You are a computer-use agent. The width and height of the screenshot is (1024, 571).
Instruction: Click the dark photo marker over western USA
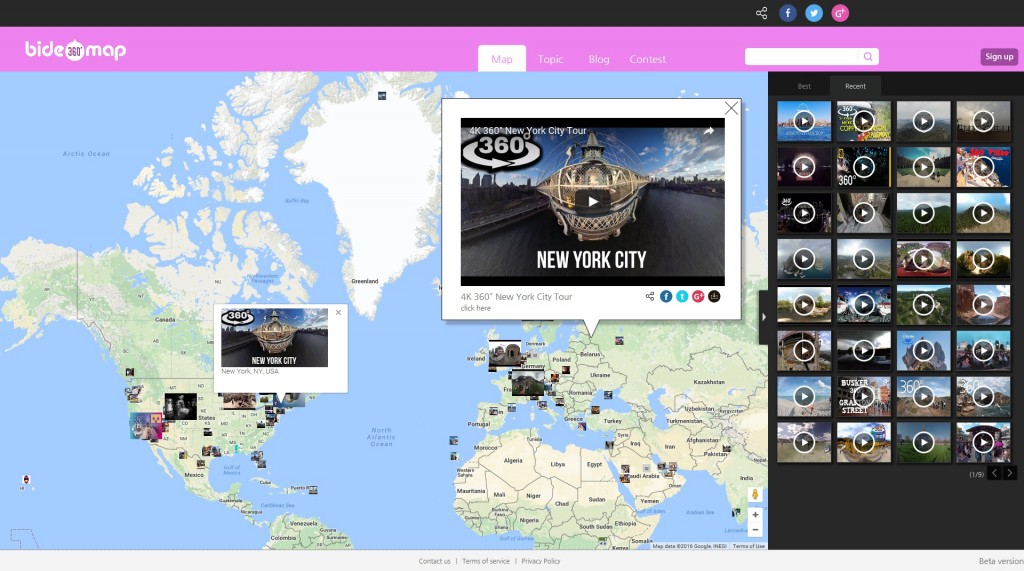click(180, 406)
